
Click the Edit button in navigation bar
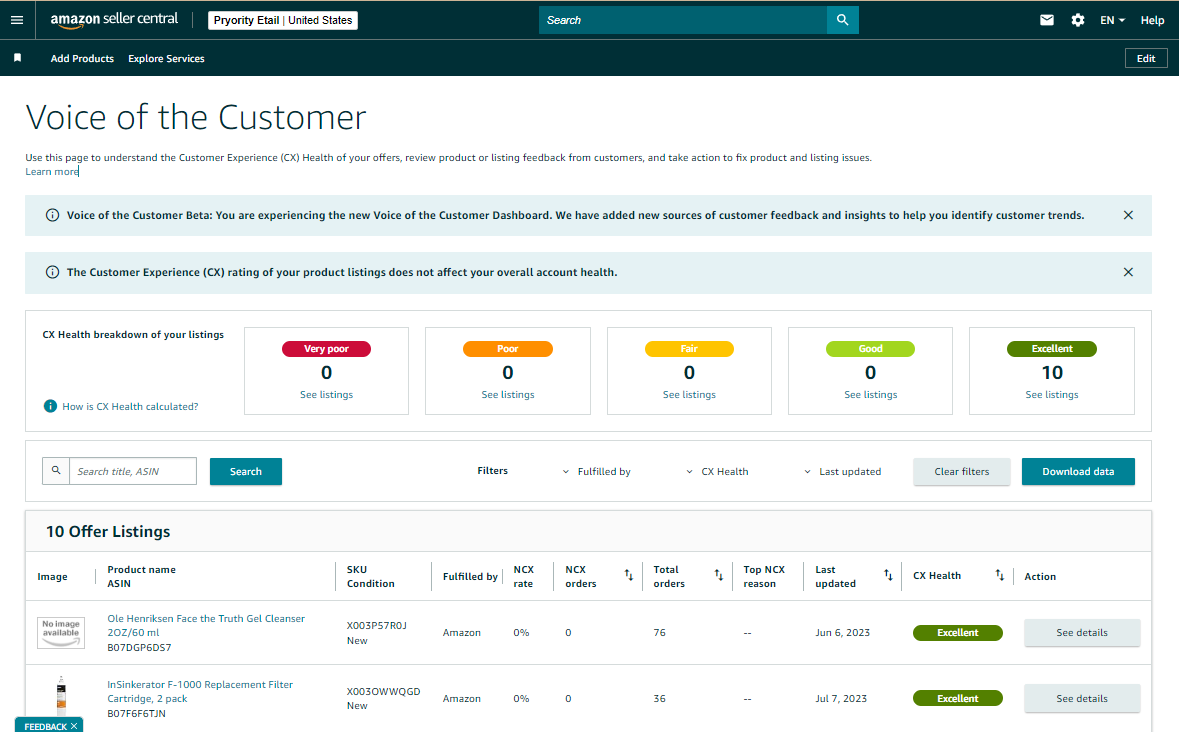click(x=1146, y=58)
